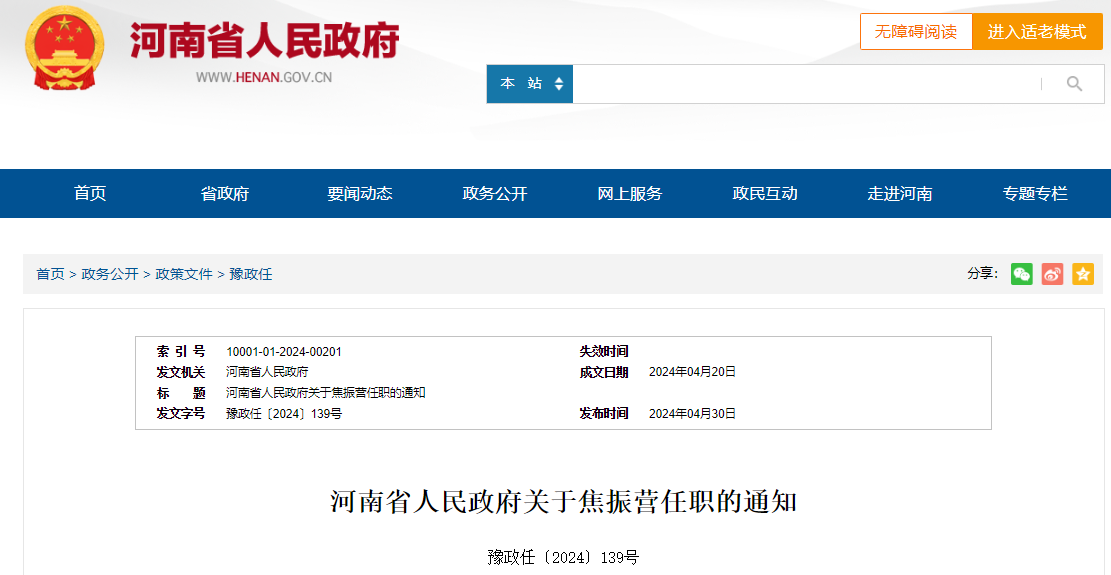This screenshot has width=1111, height=575.
Task: Click the search magnifier icon
Action: point(1074,84)
